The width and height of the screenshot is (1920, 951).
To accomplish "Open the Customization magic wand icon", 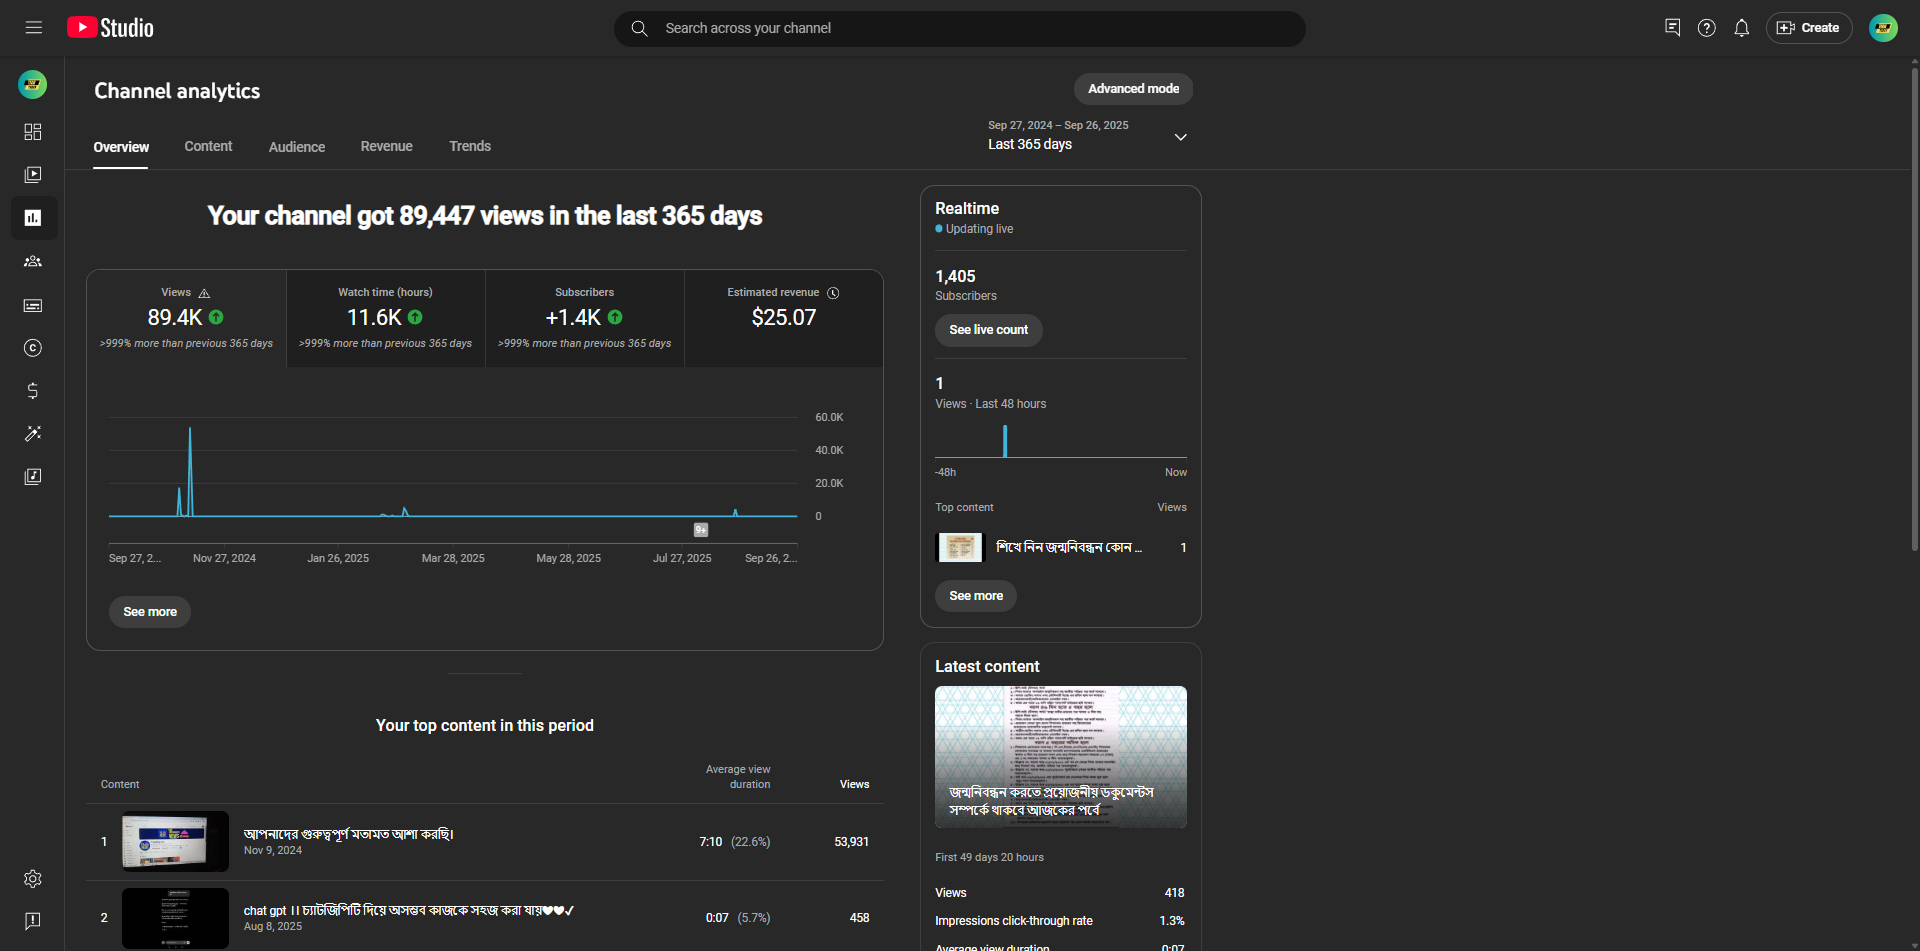I will coord(33,434).
